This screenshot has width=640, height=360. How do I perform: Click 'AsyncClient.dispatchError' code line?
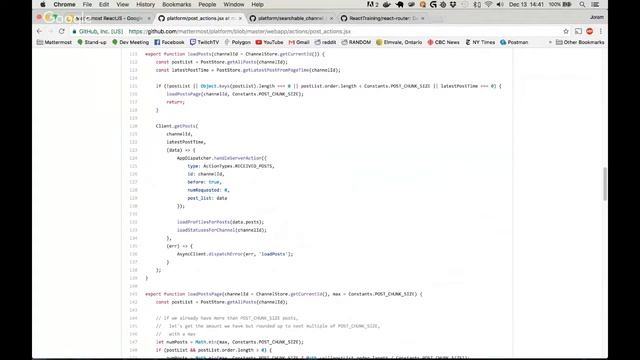point(235,254)
